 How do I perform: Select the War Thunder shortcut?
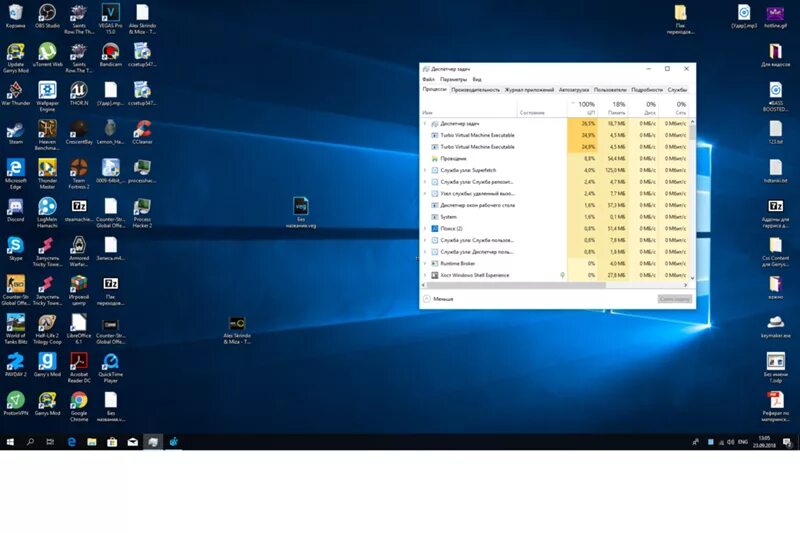(x=16, y=93)
